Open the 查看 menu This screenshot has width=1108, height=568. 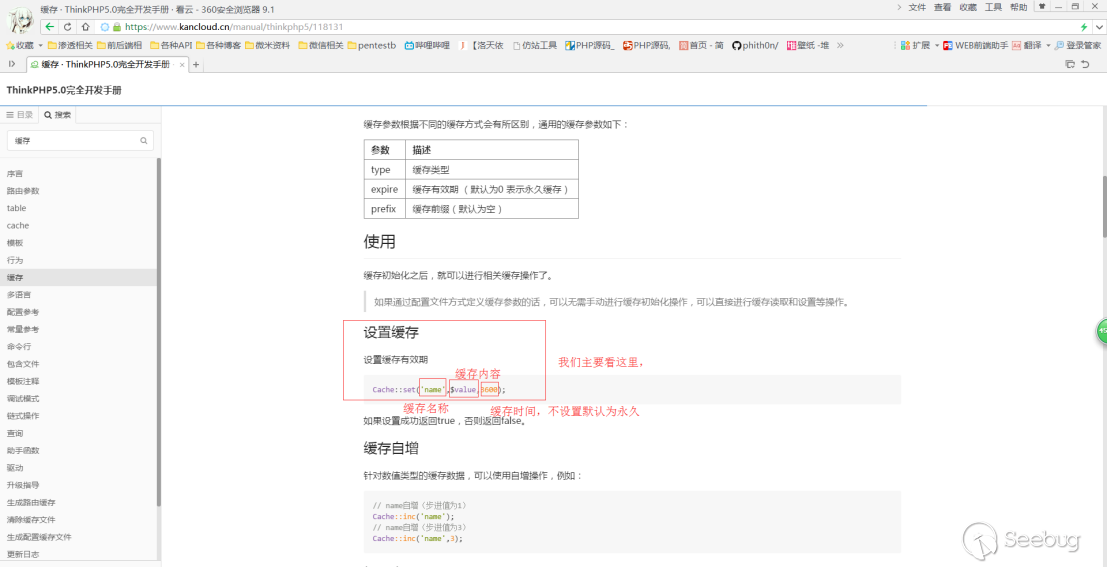tap(943, 7)
